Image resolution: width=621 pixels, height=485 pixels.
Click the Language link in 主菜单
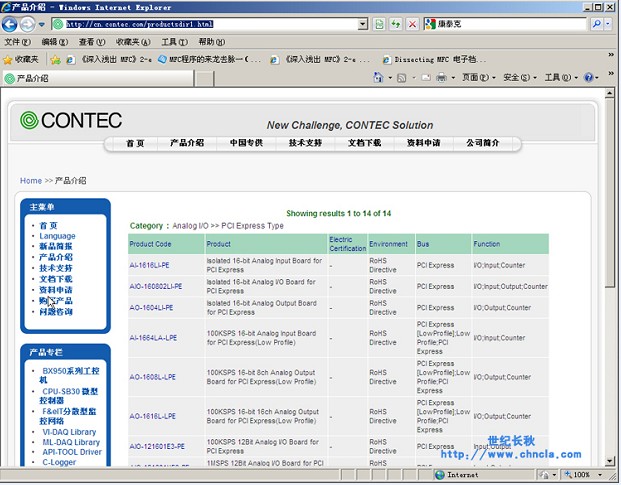click(57, 236)
